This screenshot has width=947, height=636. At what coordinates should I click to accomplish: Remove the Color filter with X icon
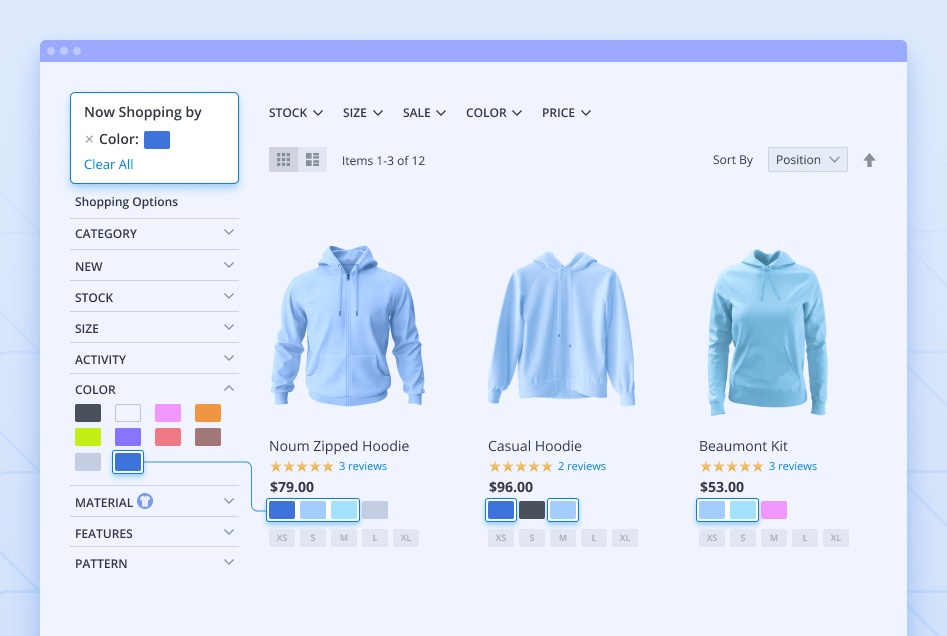click(x=89, y=140)
